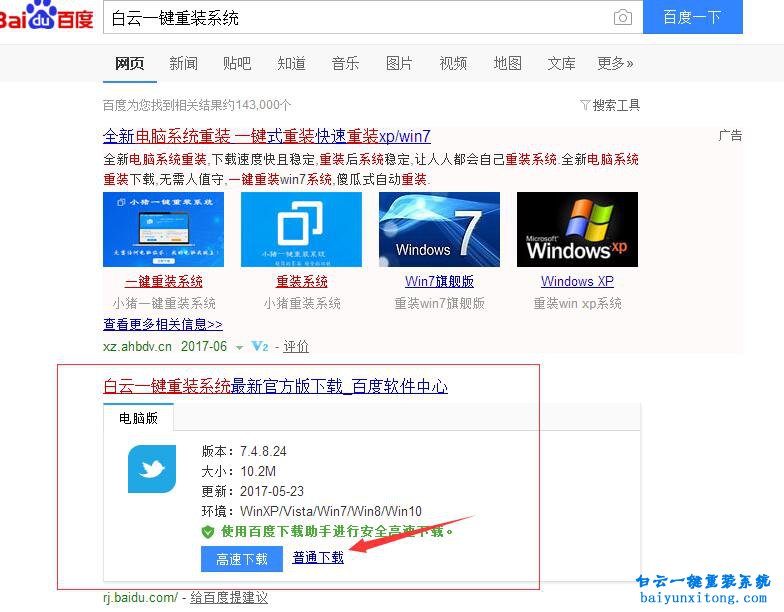Switch to the 文库 tab

pos(562,64)
